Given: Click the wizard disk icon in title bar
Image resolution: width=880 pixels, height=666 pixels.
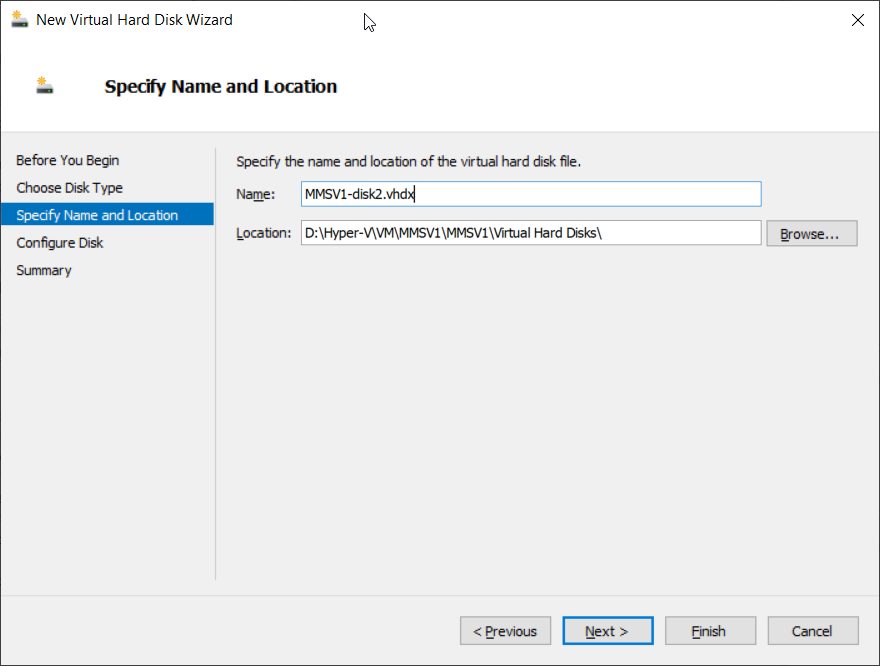Looking at the screenshot, I should (x=20, y=19).
